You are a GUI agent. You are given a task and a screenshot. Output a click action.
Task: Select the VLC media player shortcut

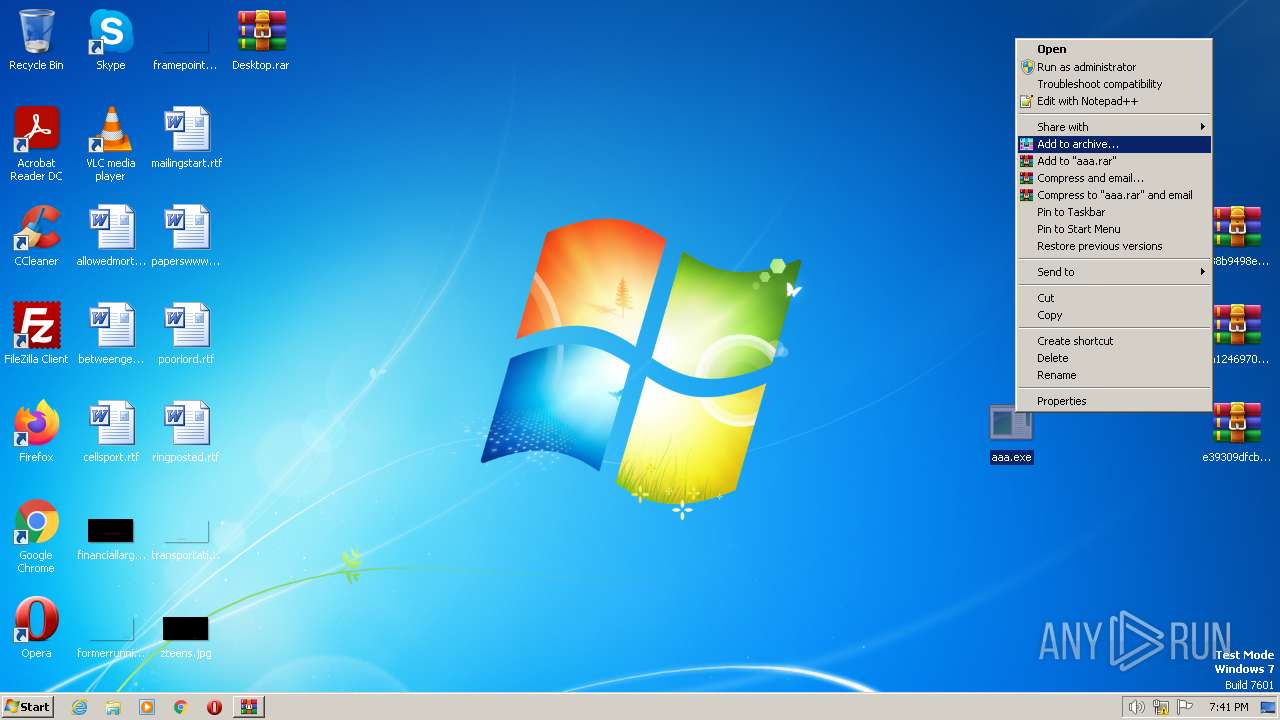[110, 144]
